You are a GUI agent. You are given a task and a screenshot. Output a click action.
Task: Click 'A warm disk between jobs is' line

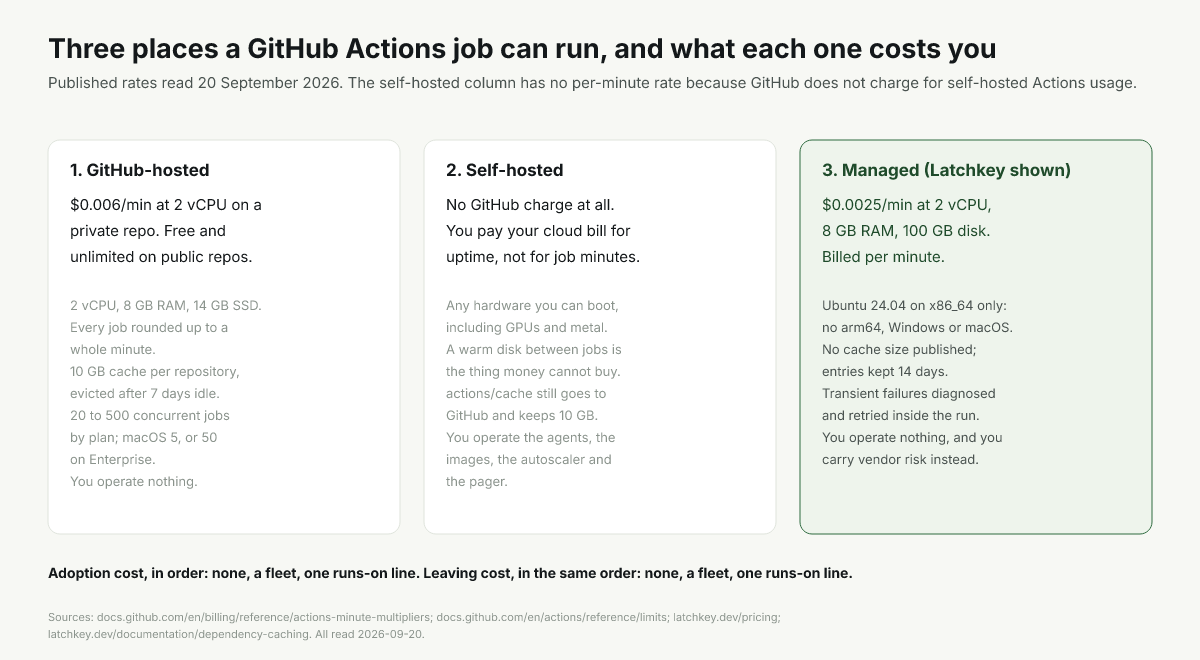[534, 349]
